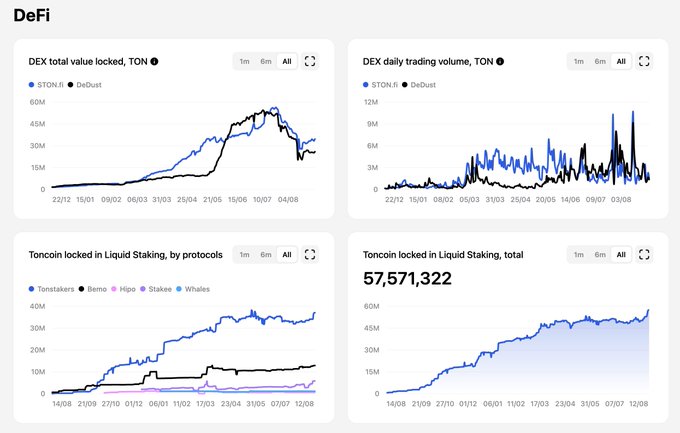Set Liquid Staking total chart to 1m
Image resolution: width=680 pixels, height=433 pixels.
tap(579, 255)
